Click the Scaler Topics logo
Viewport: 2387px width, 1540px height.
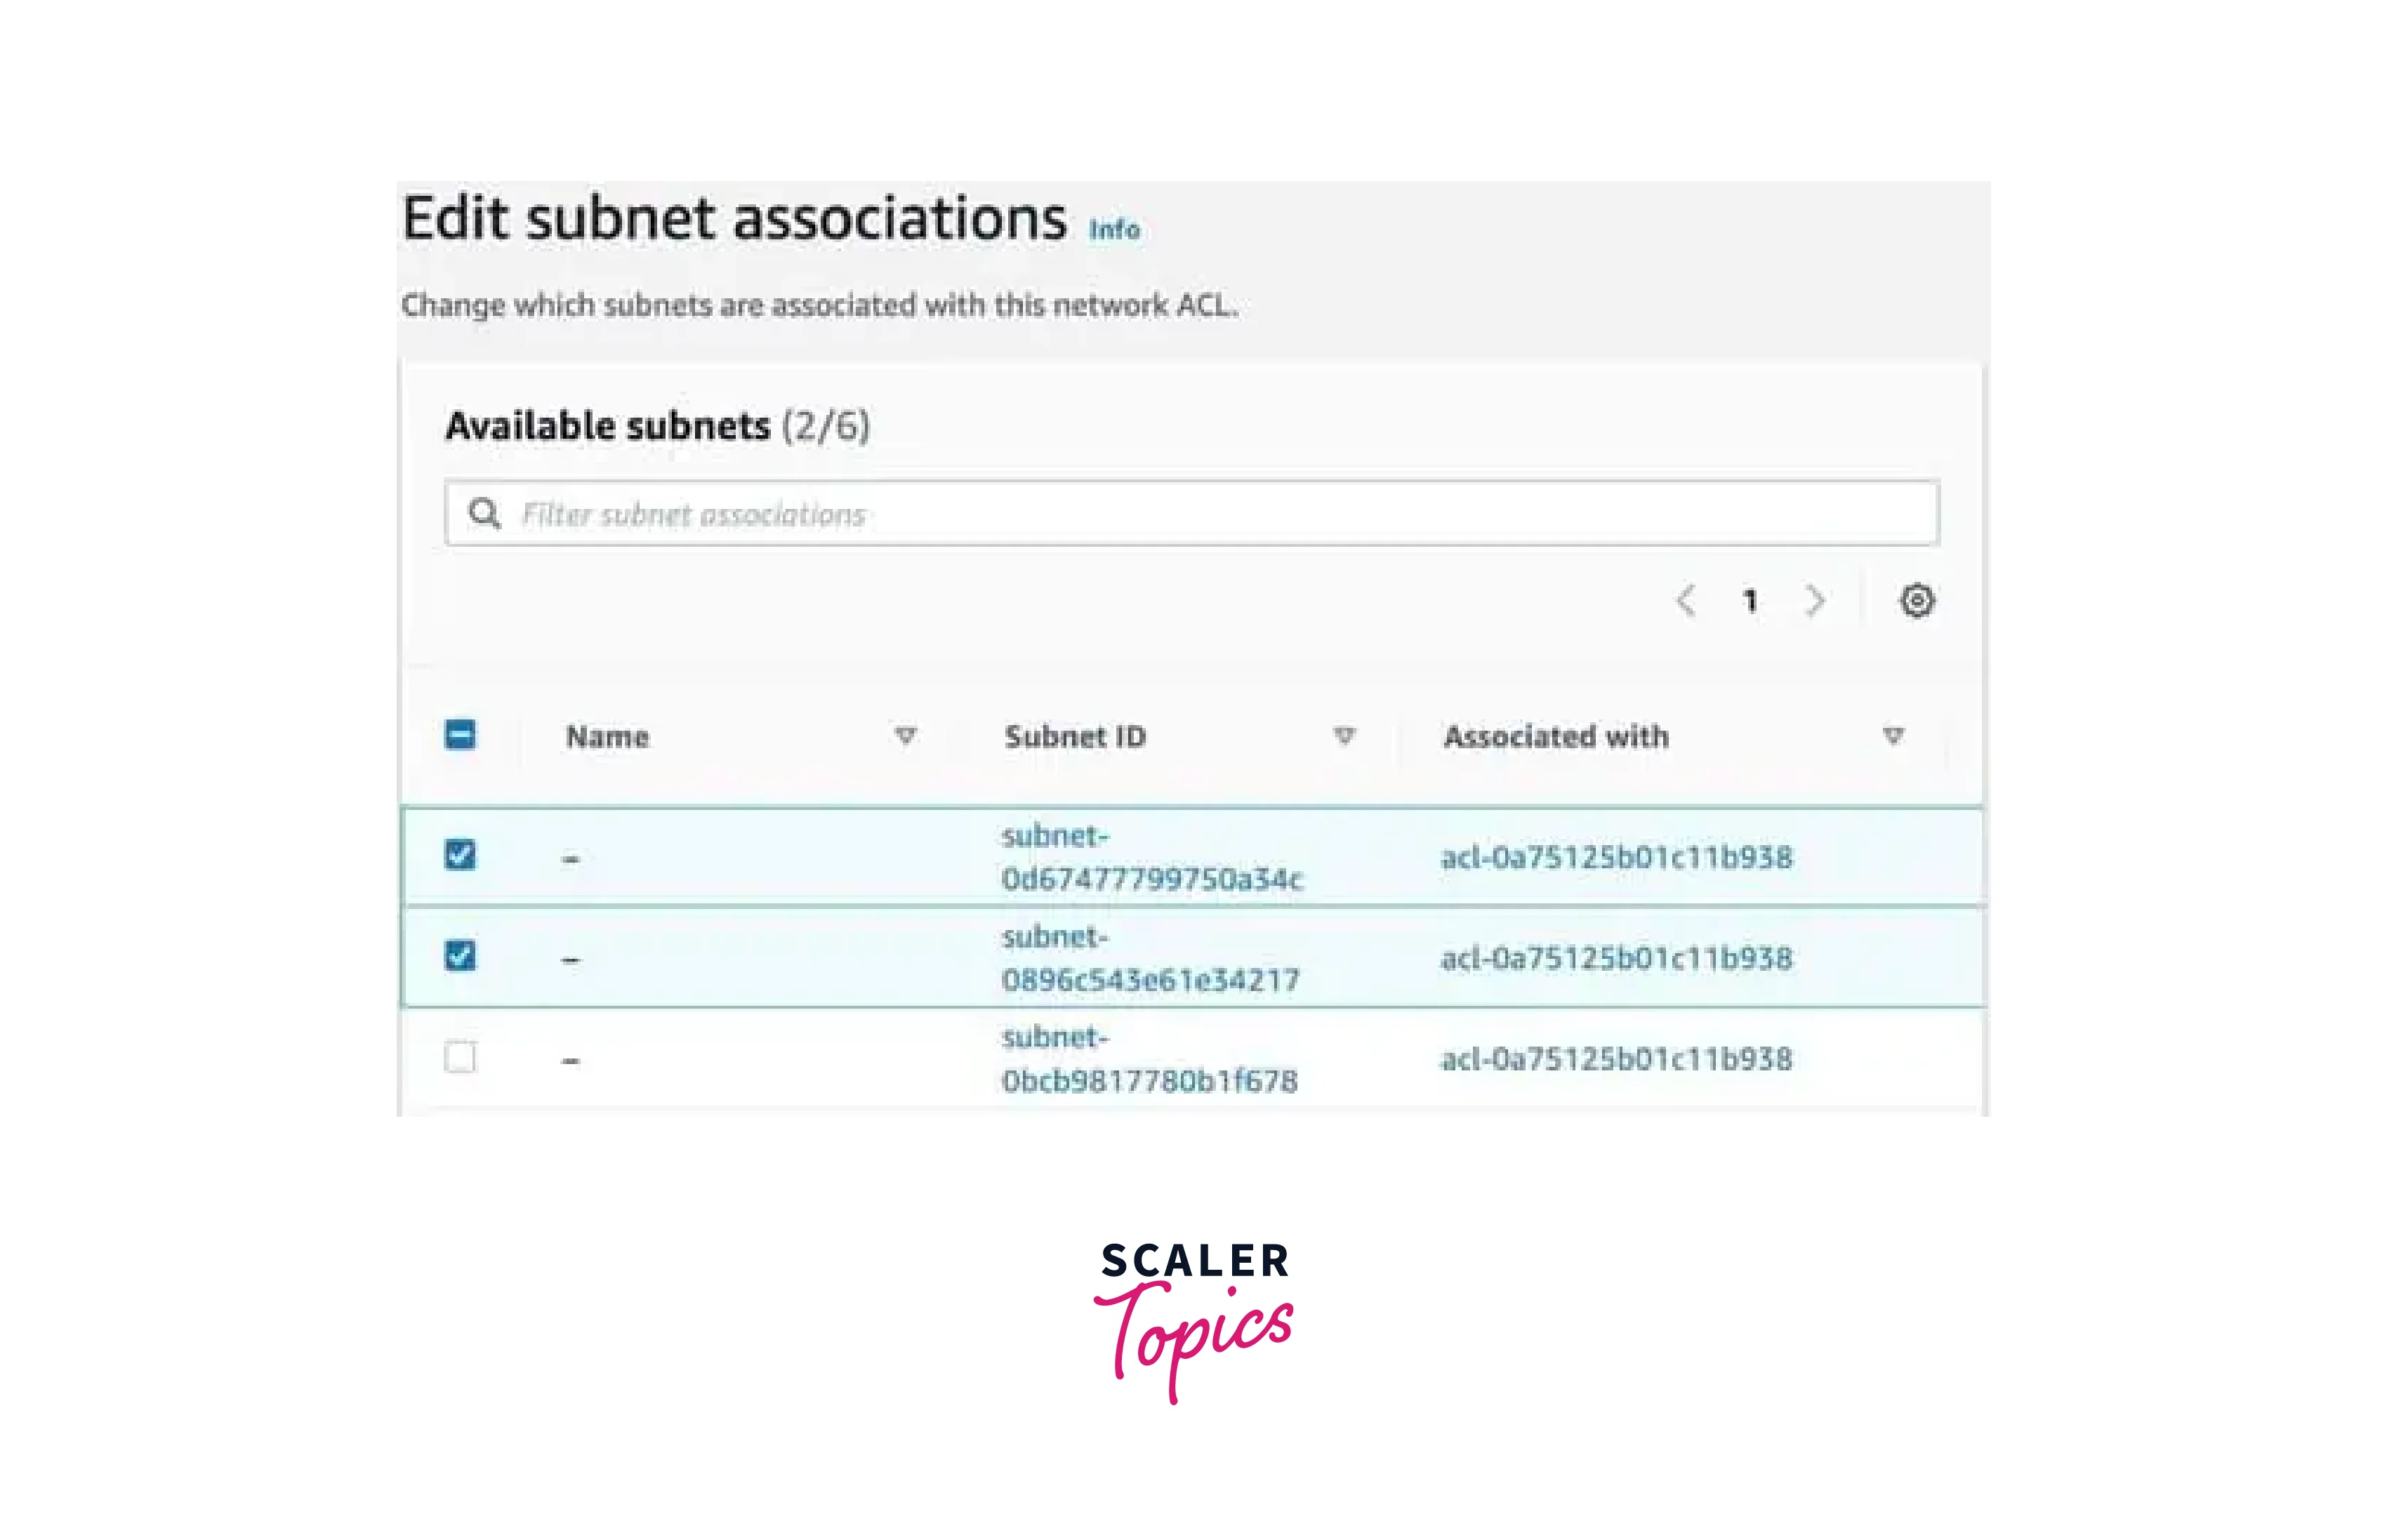(1194, 1318)
